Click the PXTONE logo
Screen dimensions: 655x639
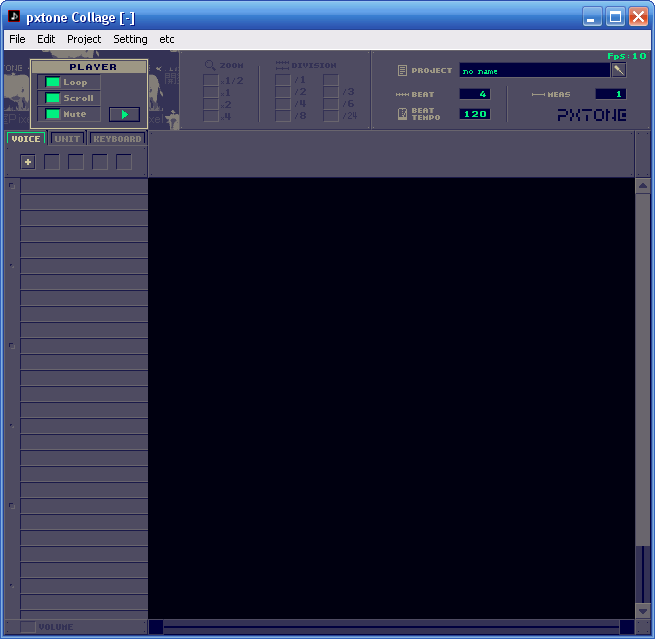pos(592,115)
